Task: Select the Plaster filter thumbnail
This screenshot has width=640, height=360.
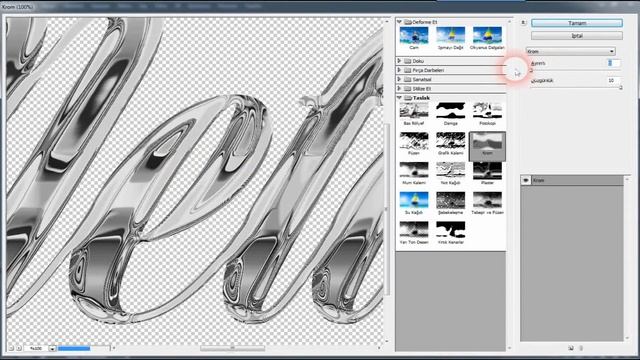Action: tap(487, 171)
